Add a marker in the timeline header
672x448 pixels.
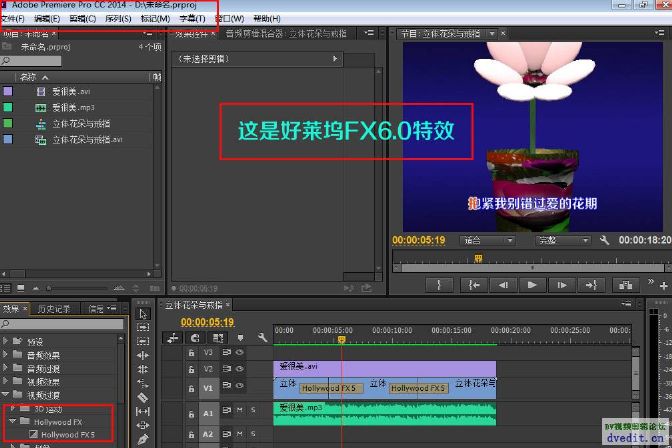pyautogui.click(x=240, y=338)
